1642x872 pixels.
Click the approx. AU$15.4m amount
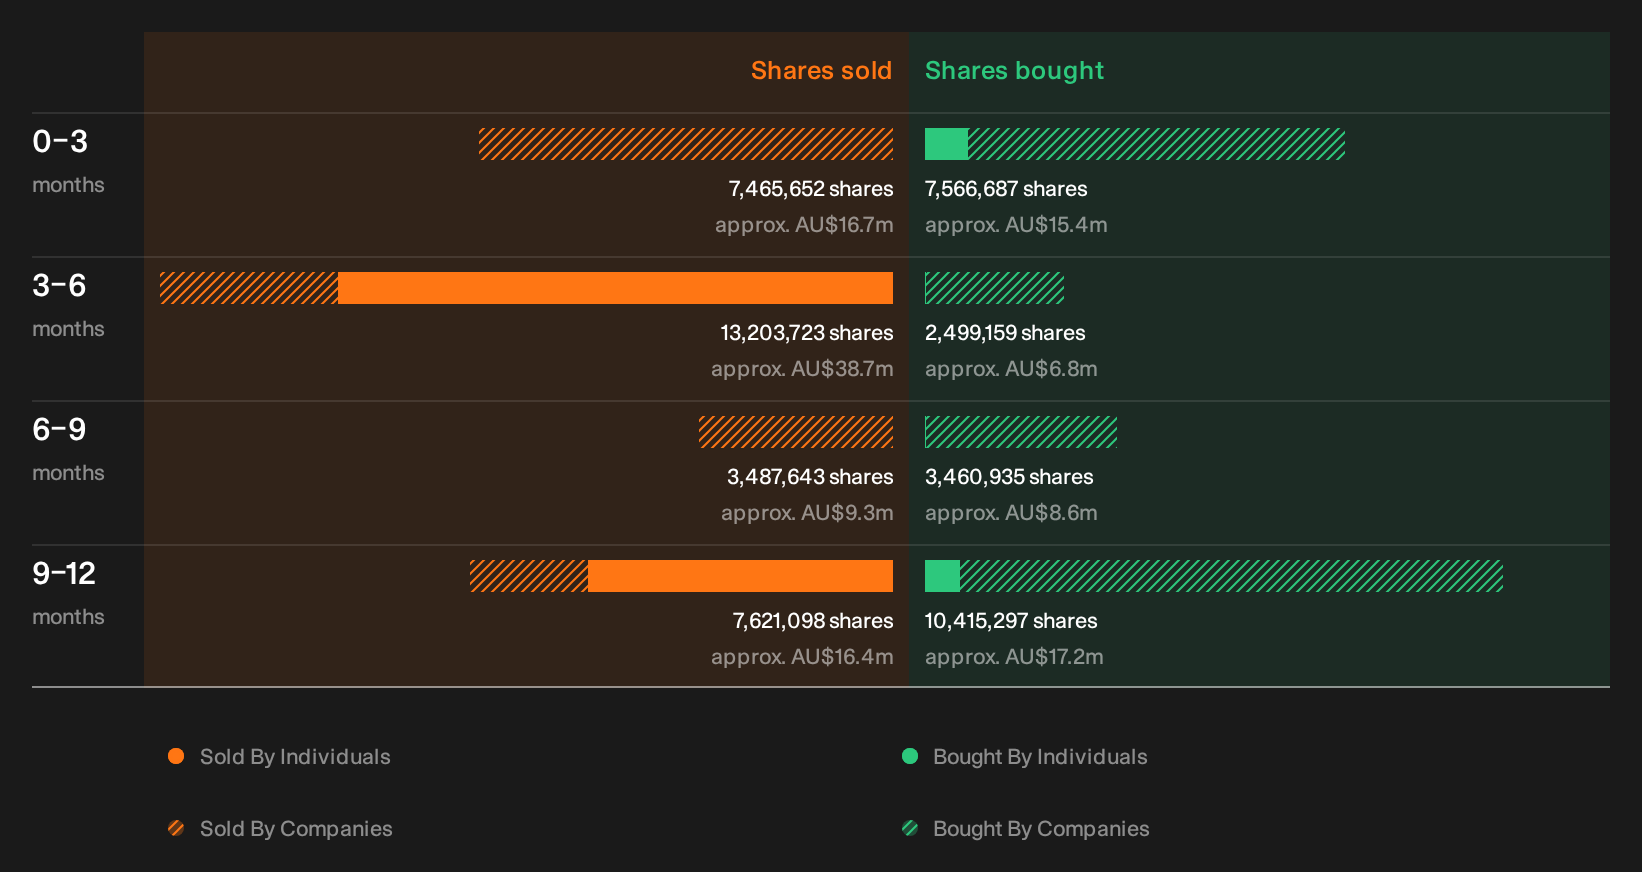(1016, 225)
